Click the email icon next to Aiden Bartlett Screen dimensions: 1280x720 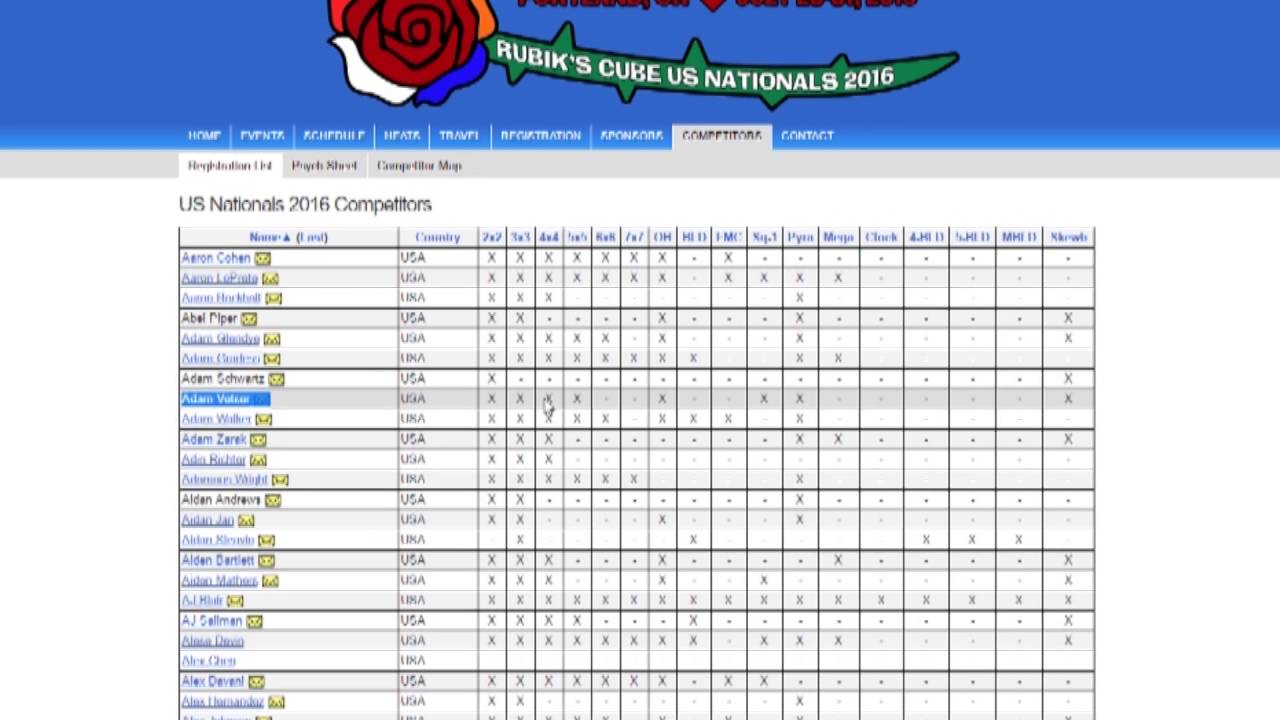266,560
